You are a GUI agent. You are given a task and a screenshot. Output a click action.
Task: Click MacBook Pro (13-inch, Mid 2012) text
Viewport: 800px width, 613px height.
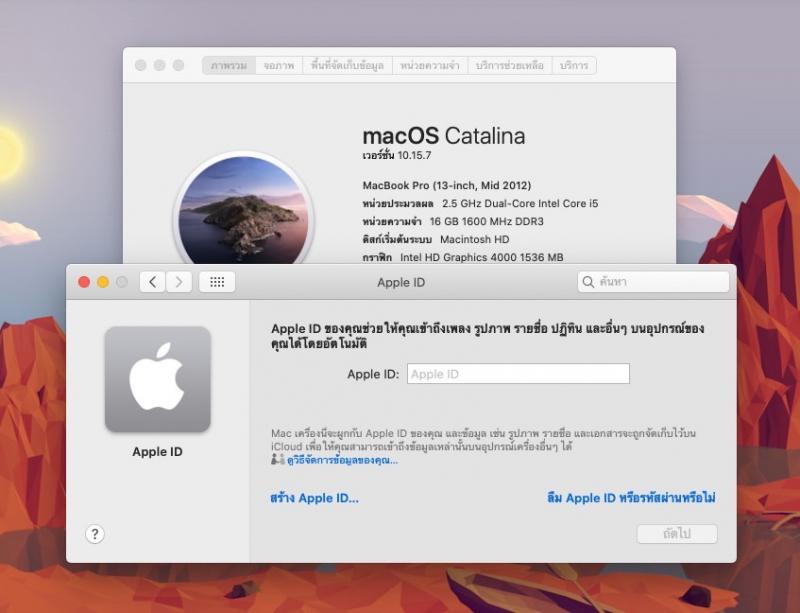(x=447, y=185)
